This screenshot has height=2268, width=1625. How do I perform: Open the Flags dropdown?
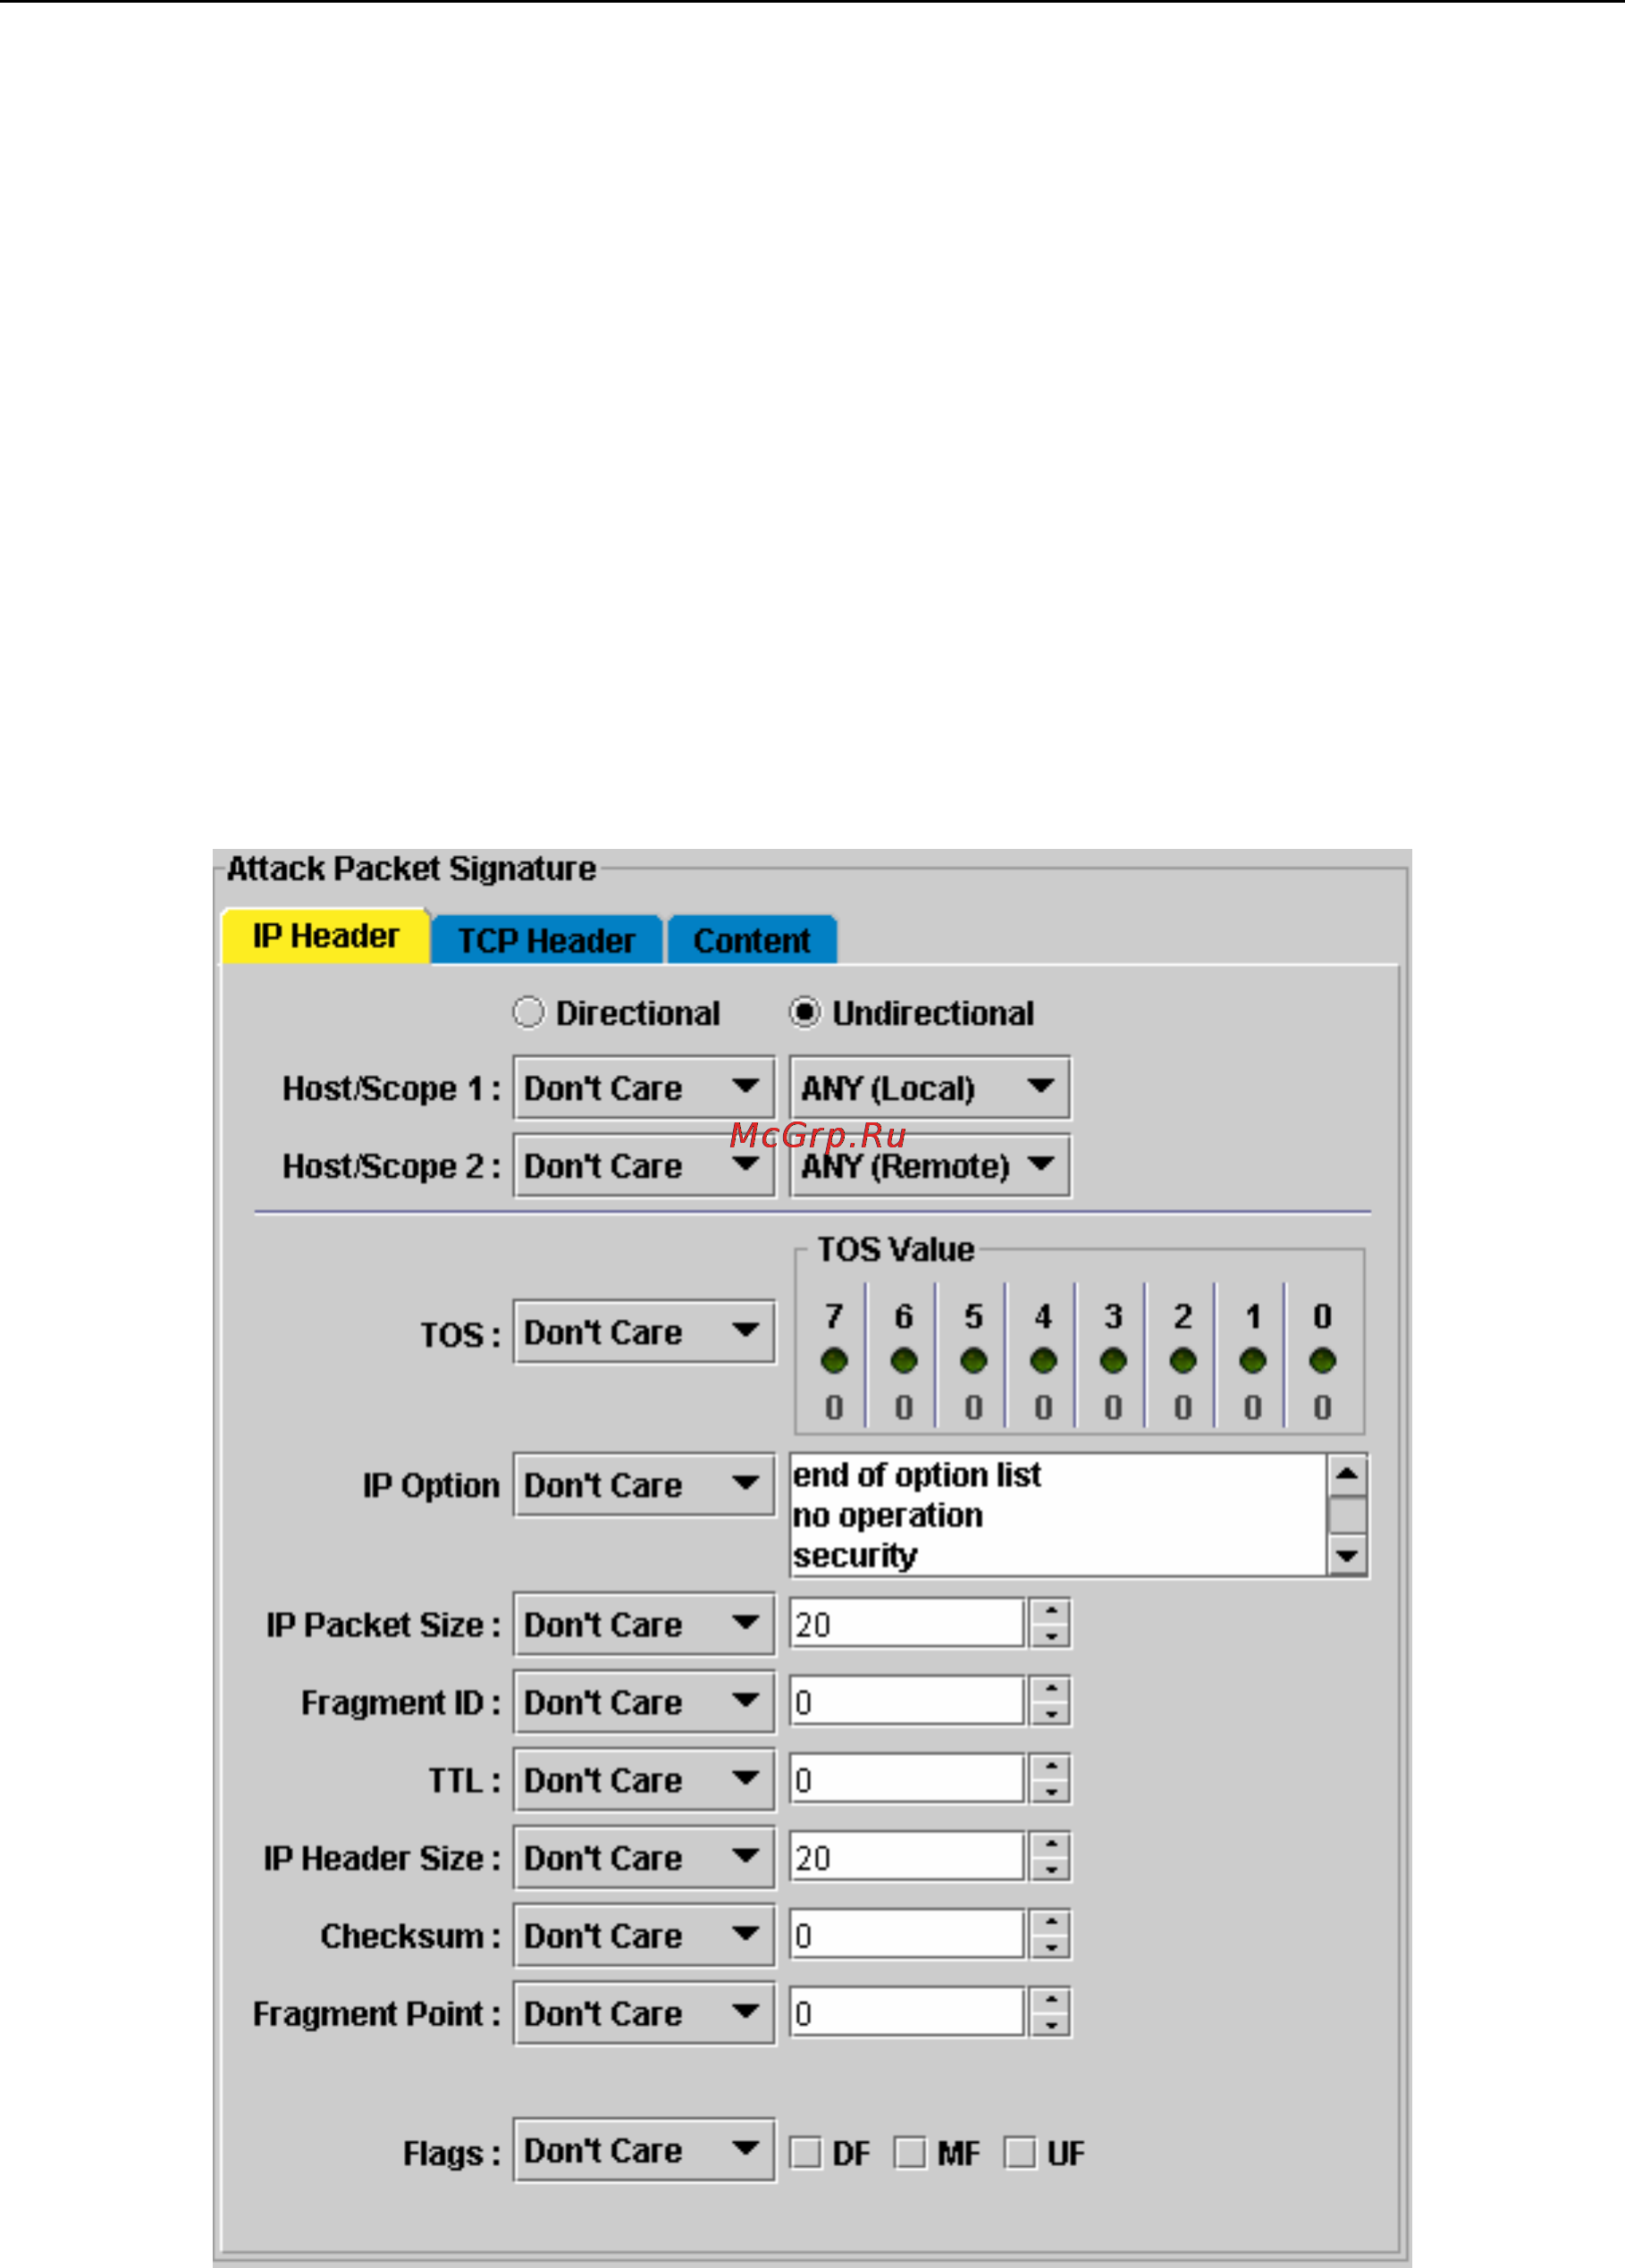(644, 2151)
